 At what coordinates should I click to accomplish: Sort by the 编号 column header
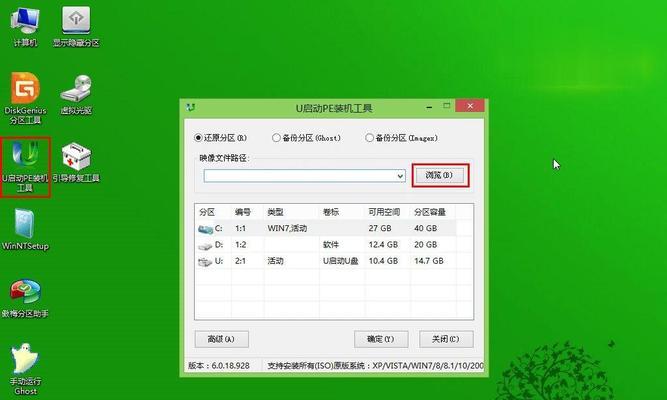243,212
